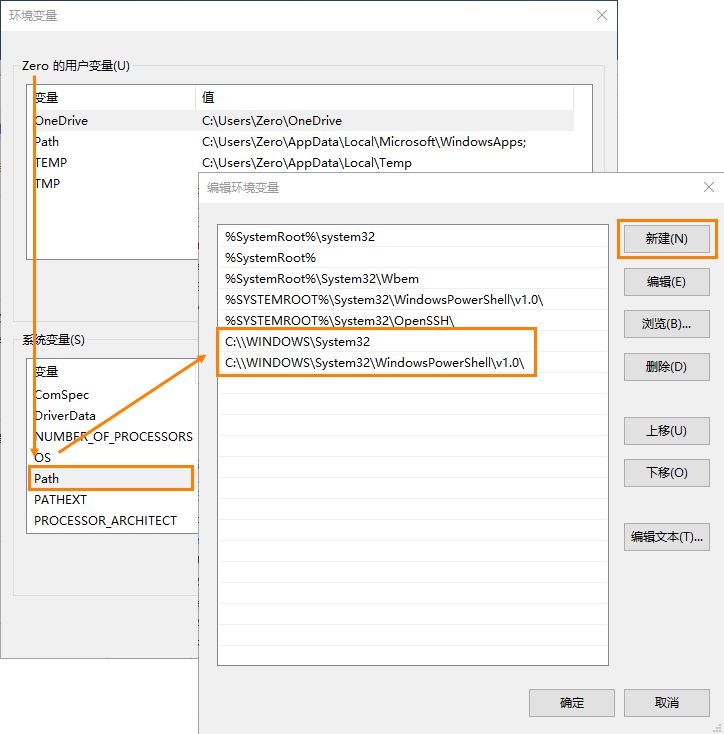This screenshot has width=724, height=734.
Task: Select ComSpec in system variables
Action: 112,395
